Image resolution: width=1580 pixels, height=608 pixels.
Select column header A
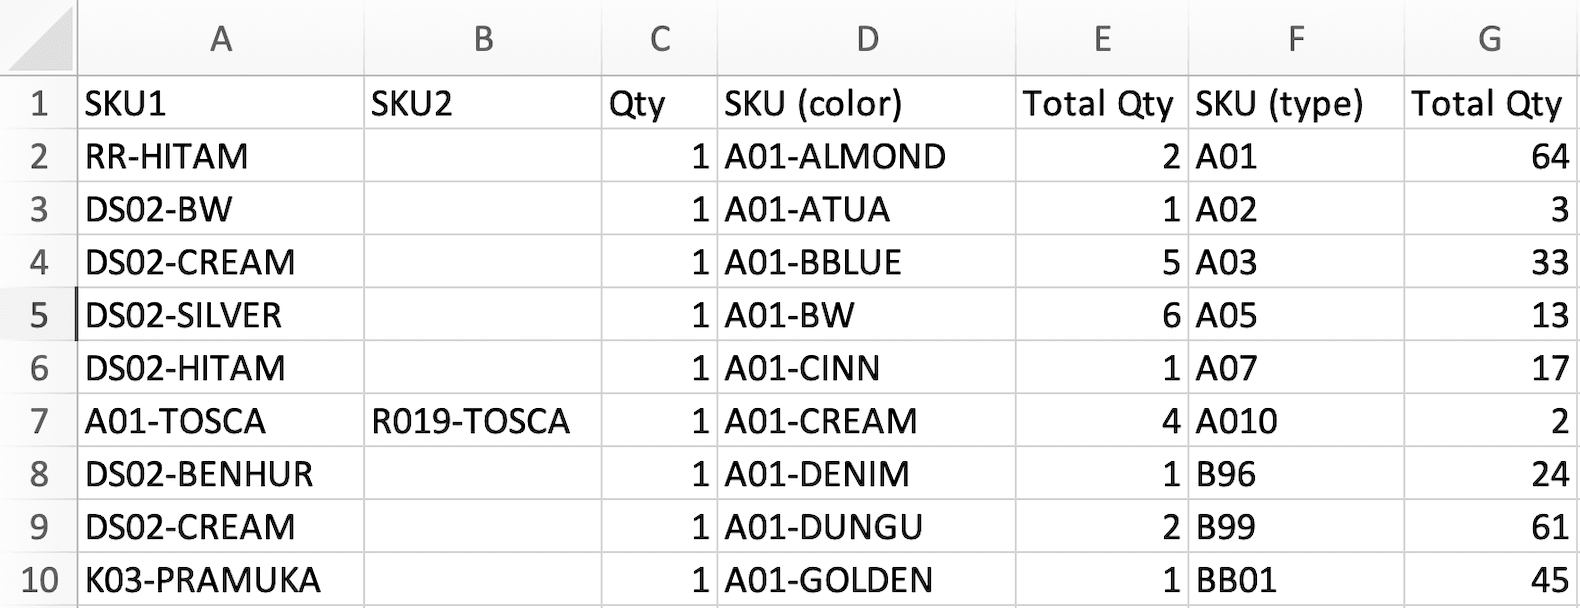[220, 40]
